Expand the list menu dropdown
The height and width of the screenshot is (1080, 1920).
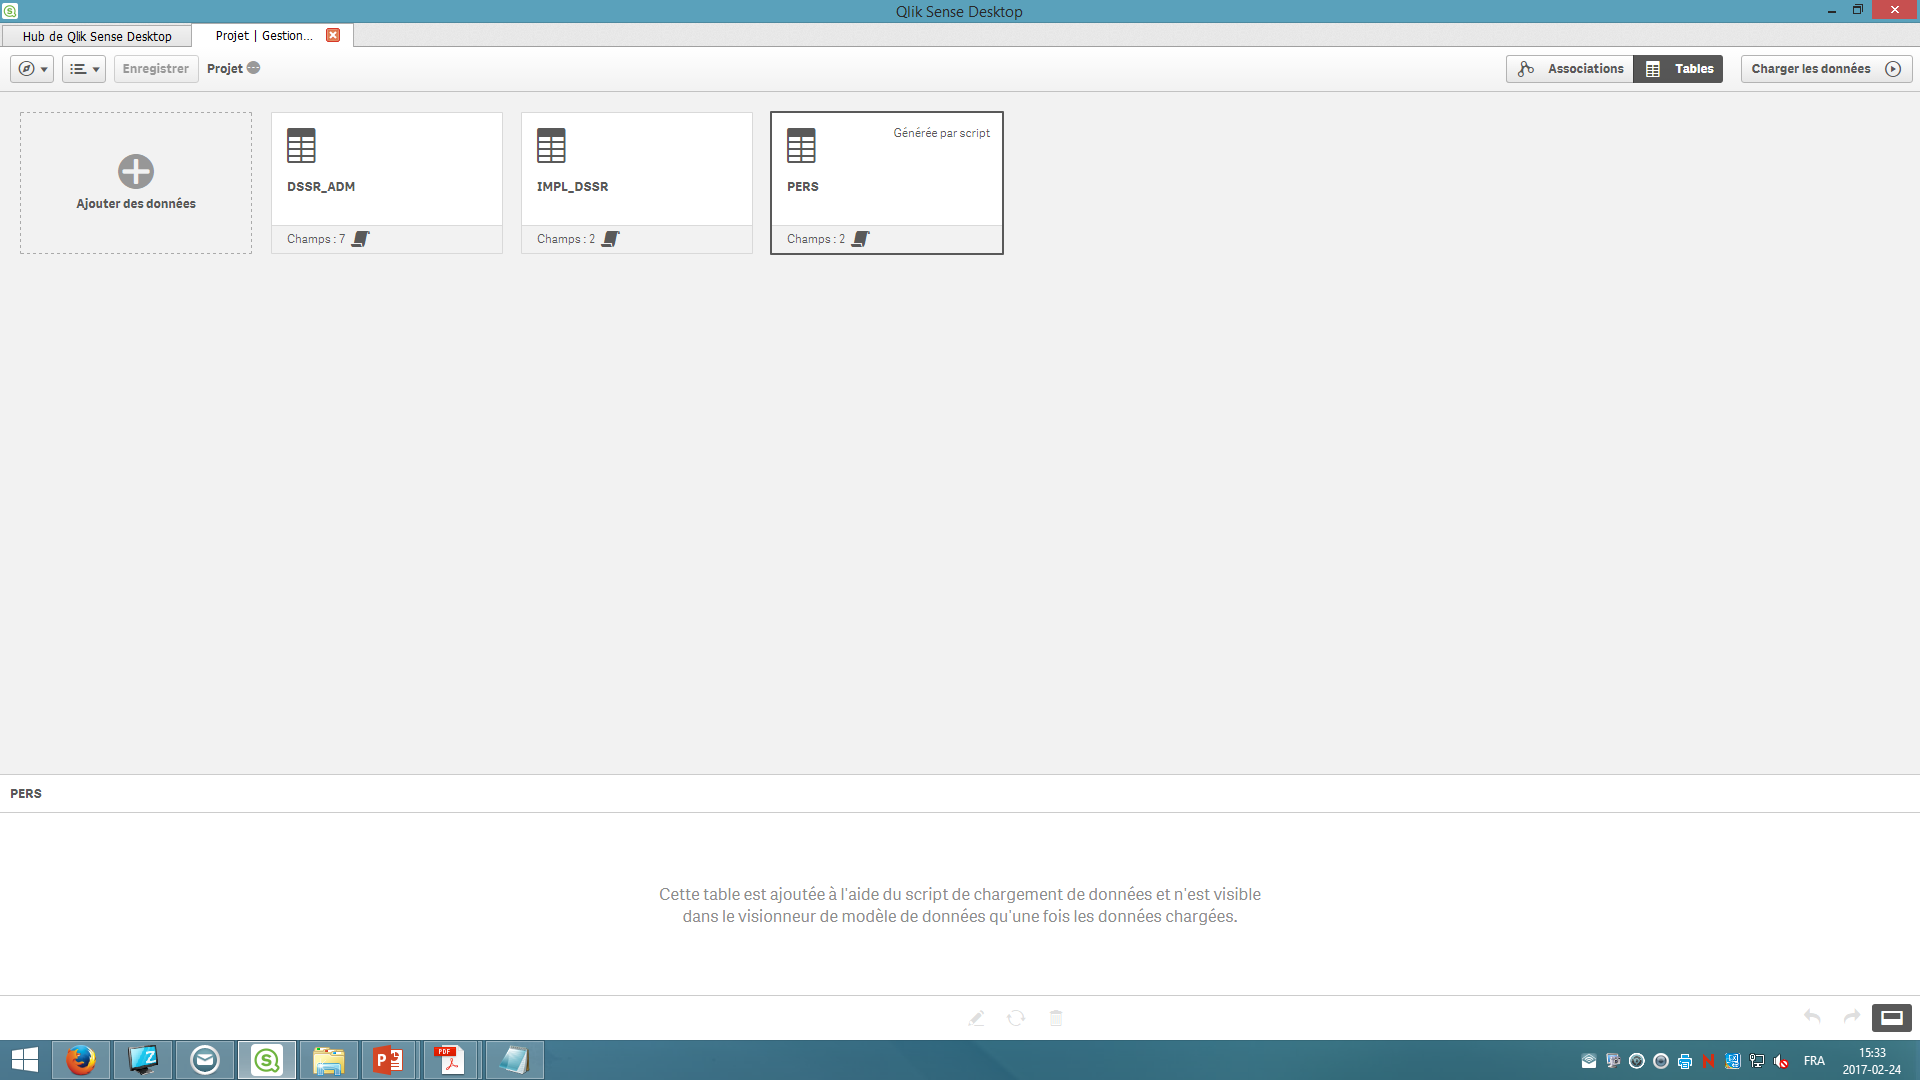click(84, 69)
